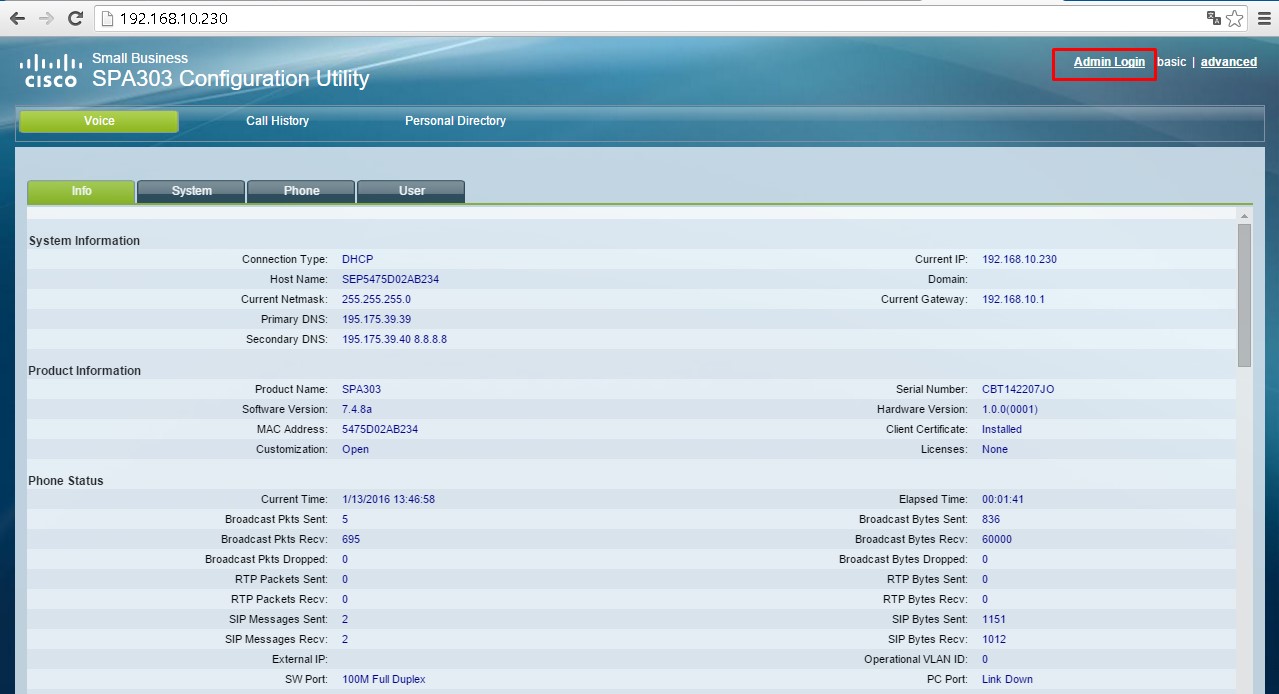Click the scrollbar up arrow
This screenshot has width=1279, height=694.
pyautogui.click(x=1244, y=215)
